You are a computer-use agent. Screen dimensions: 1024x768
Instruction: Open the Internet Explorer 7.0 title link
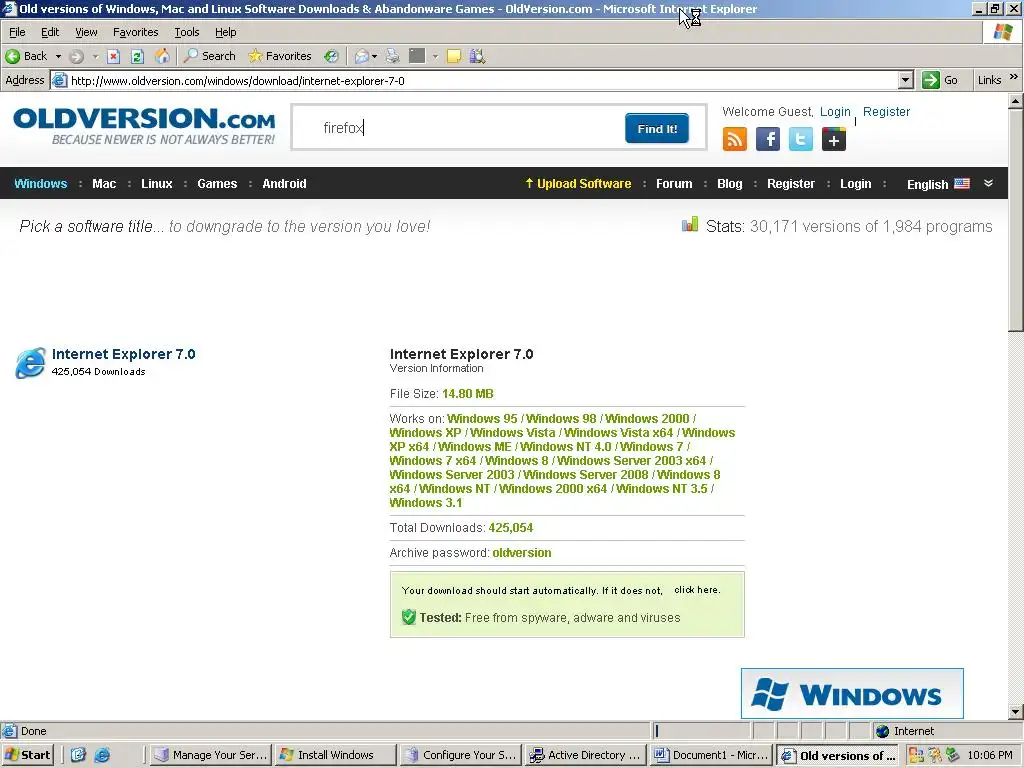click(x=123, y=354)
